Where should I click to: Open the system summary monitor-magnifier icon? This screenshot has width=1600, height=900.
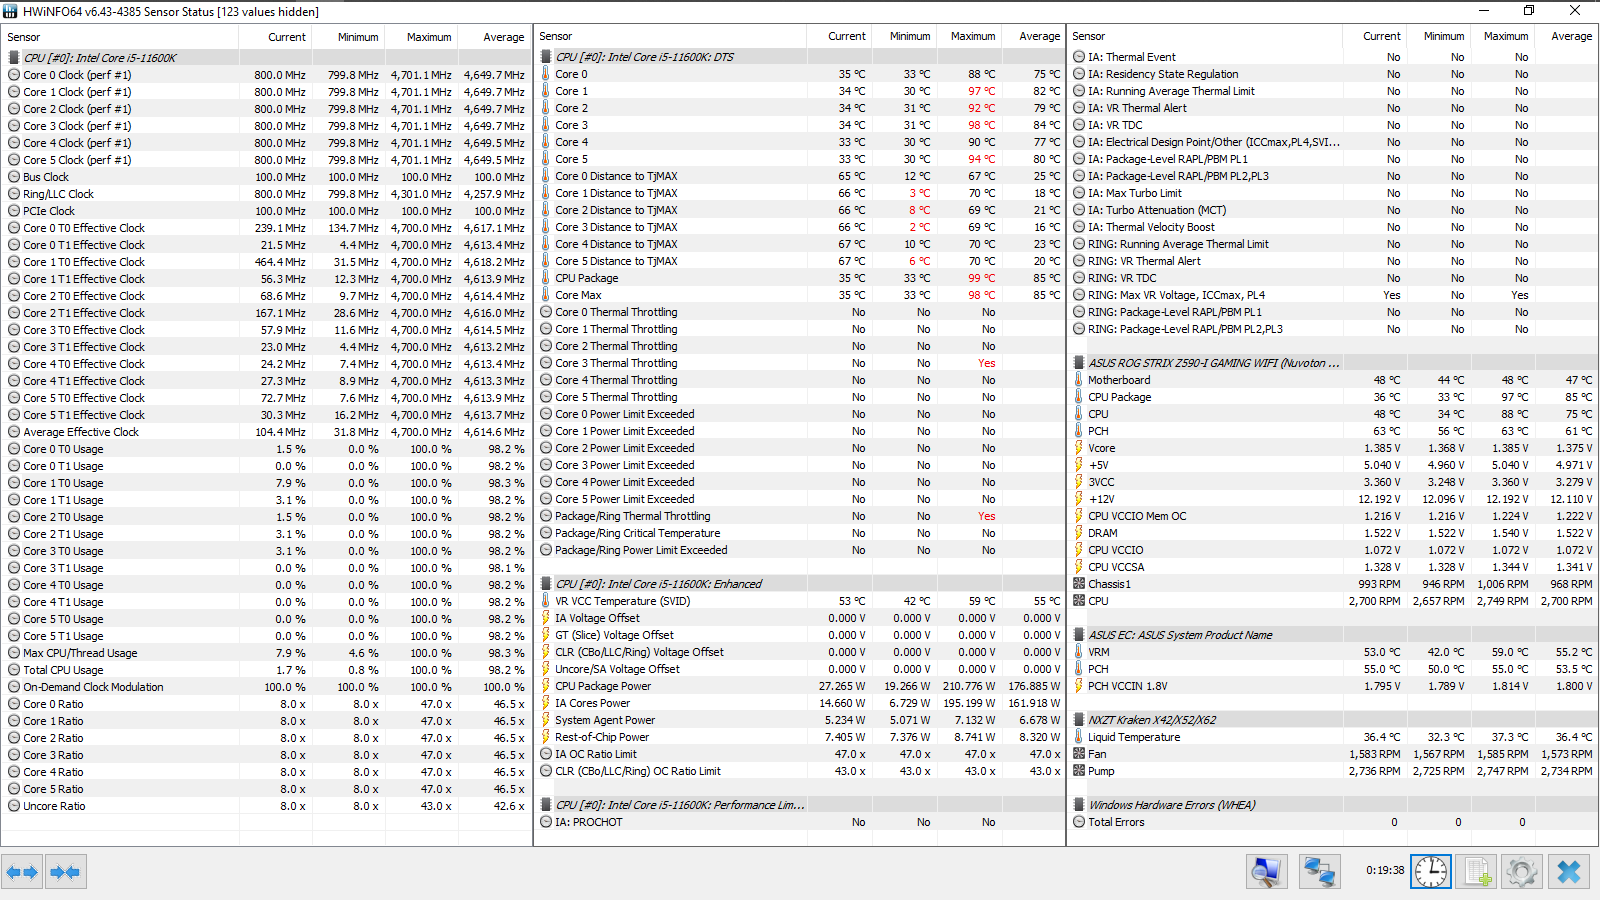point(1267,872)
